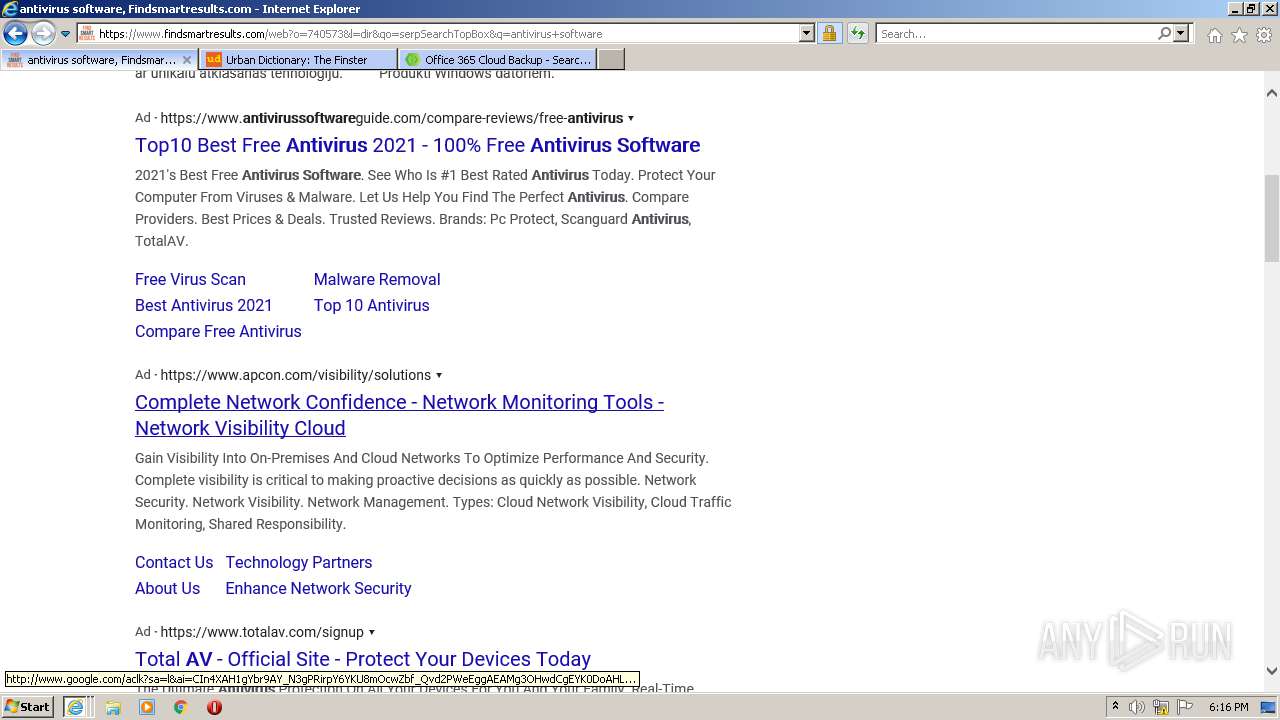Expand the apcon.com ad URL arrow
Screen dimensions: 1280x720
coord(439,375)
